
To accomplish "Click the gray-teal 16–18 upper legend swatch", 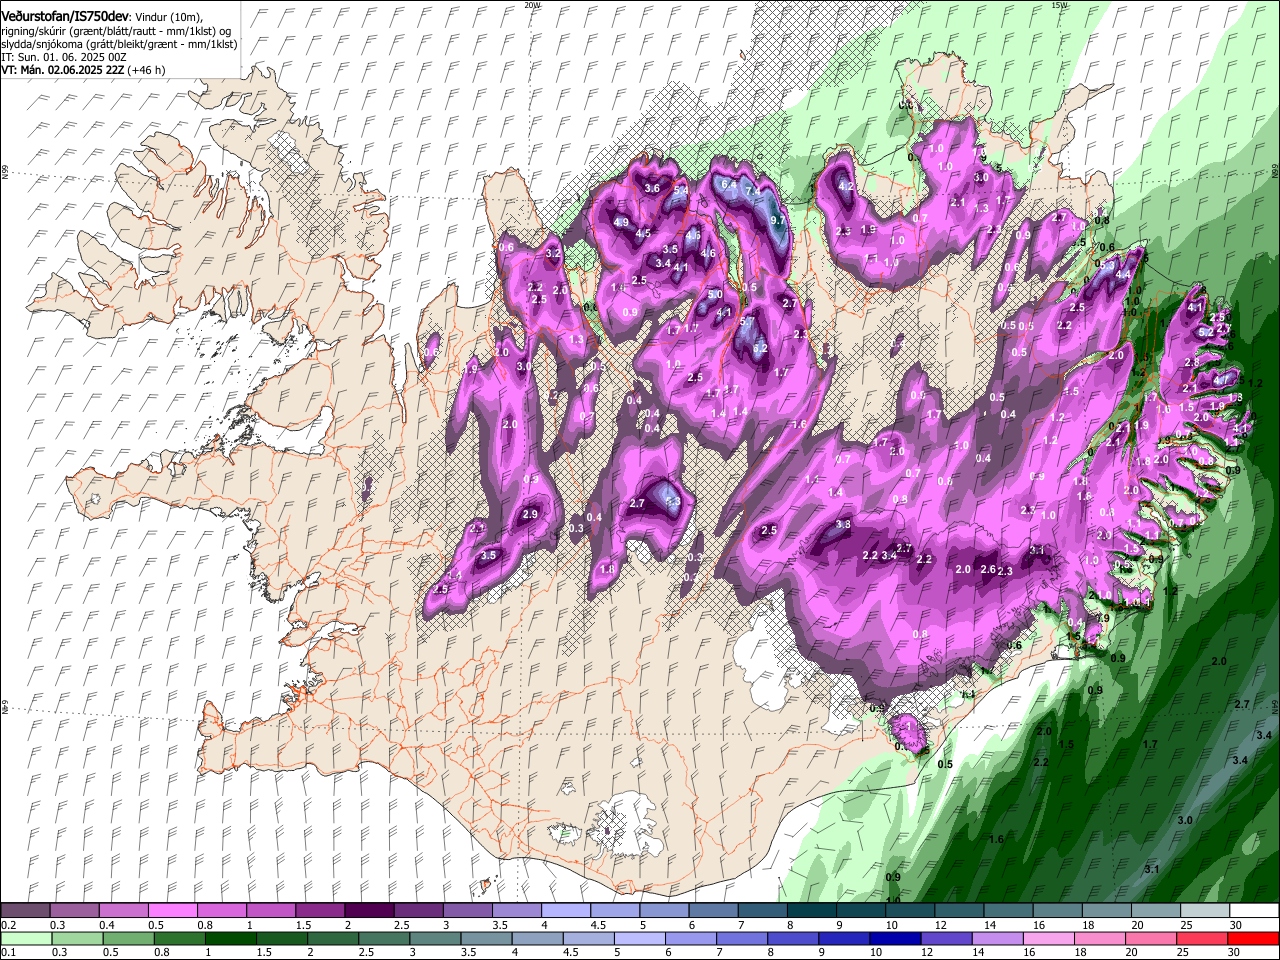I will 1058,911.
